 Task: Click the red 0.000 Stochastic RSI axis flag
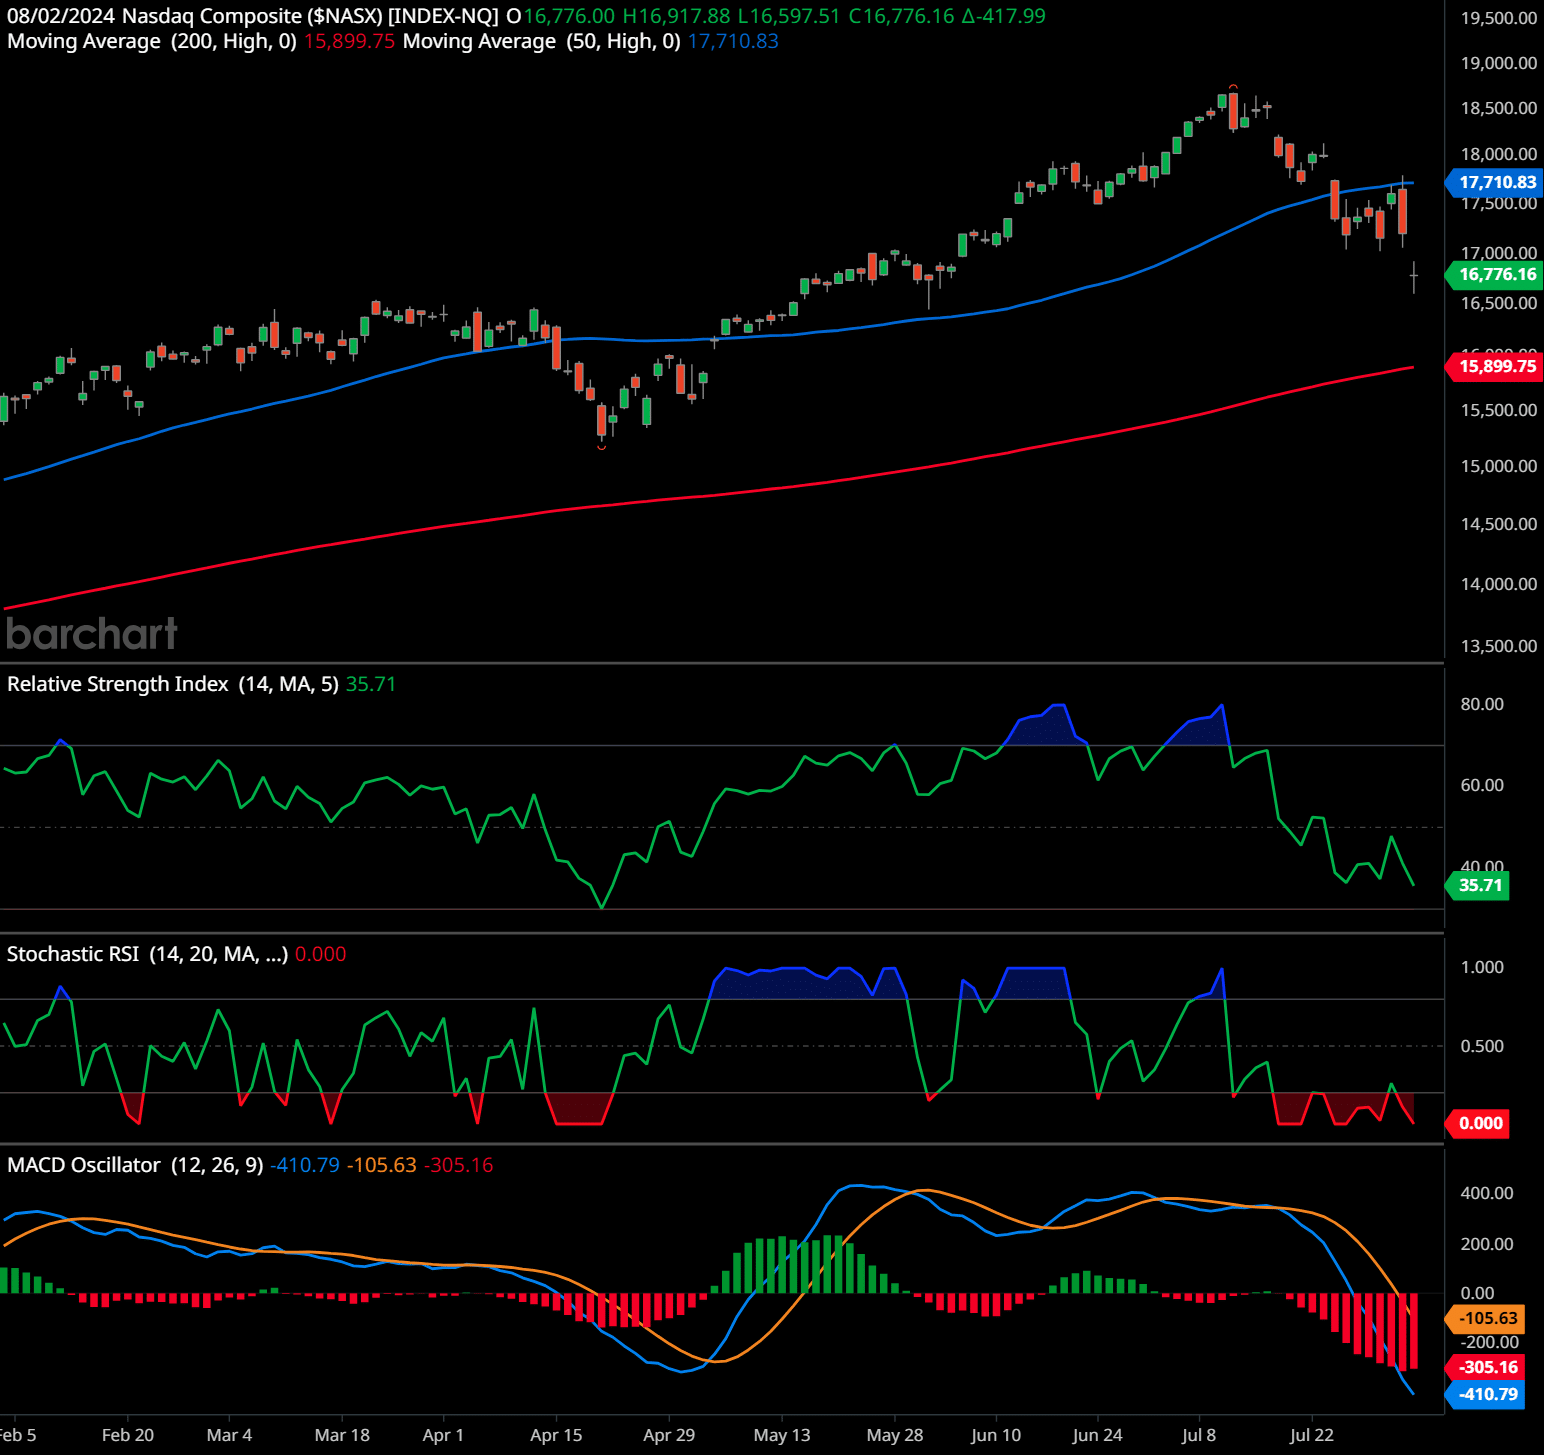click(1479, 1123)
